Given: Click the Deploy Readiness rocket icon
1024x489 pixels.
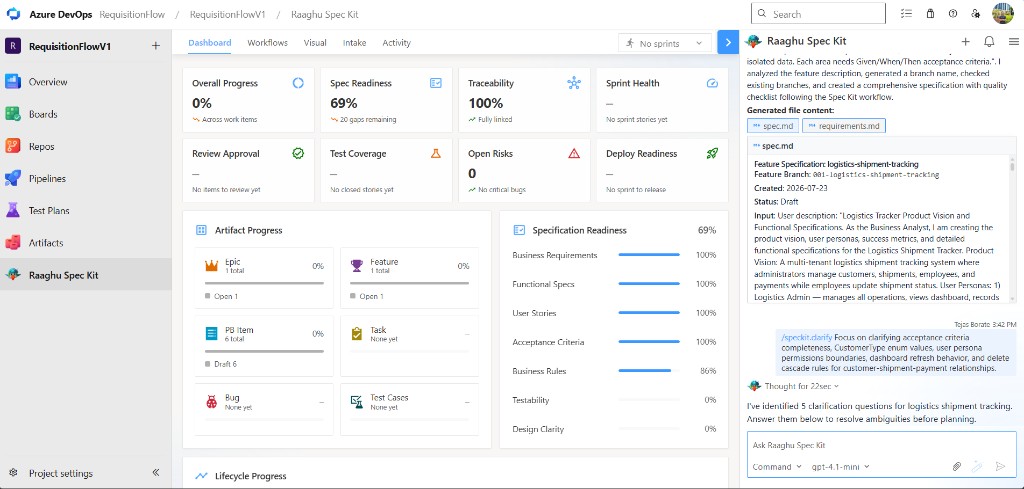Looking at the screenshot, I should click(712, 153).
